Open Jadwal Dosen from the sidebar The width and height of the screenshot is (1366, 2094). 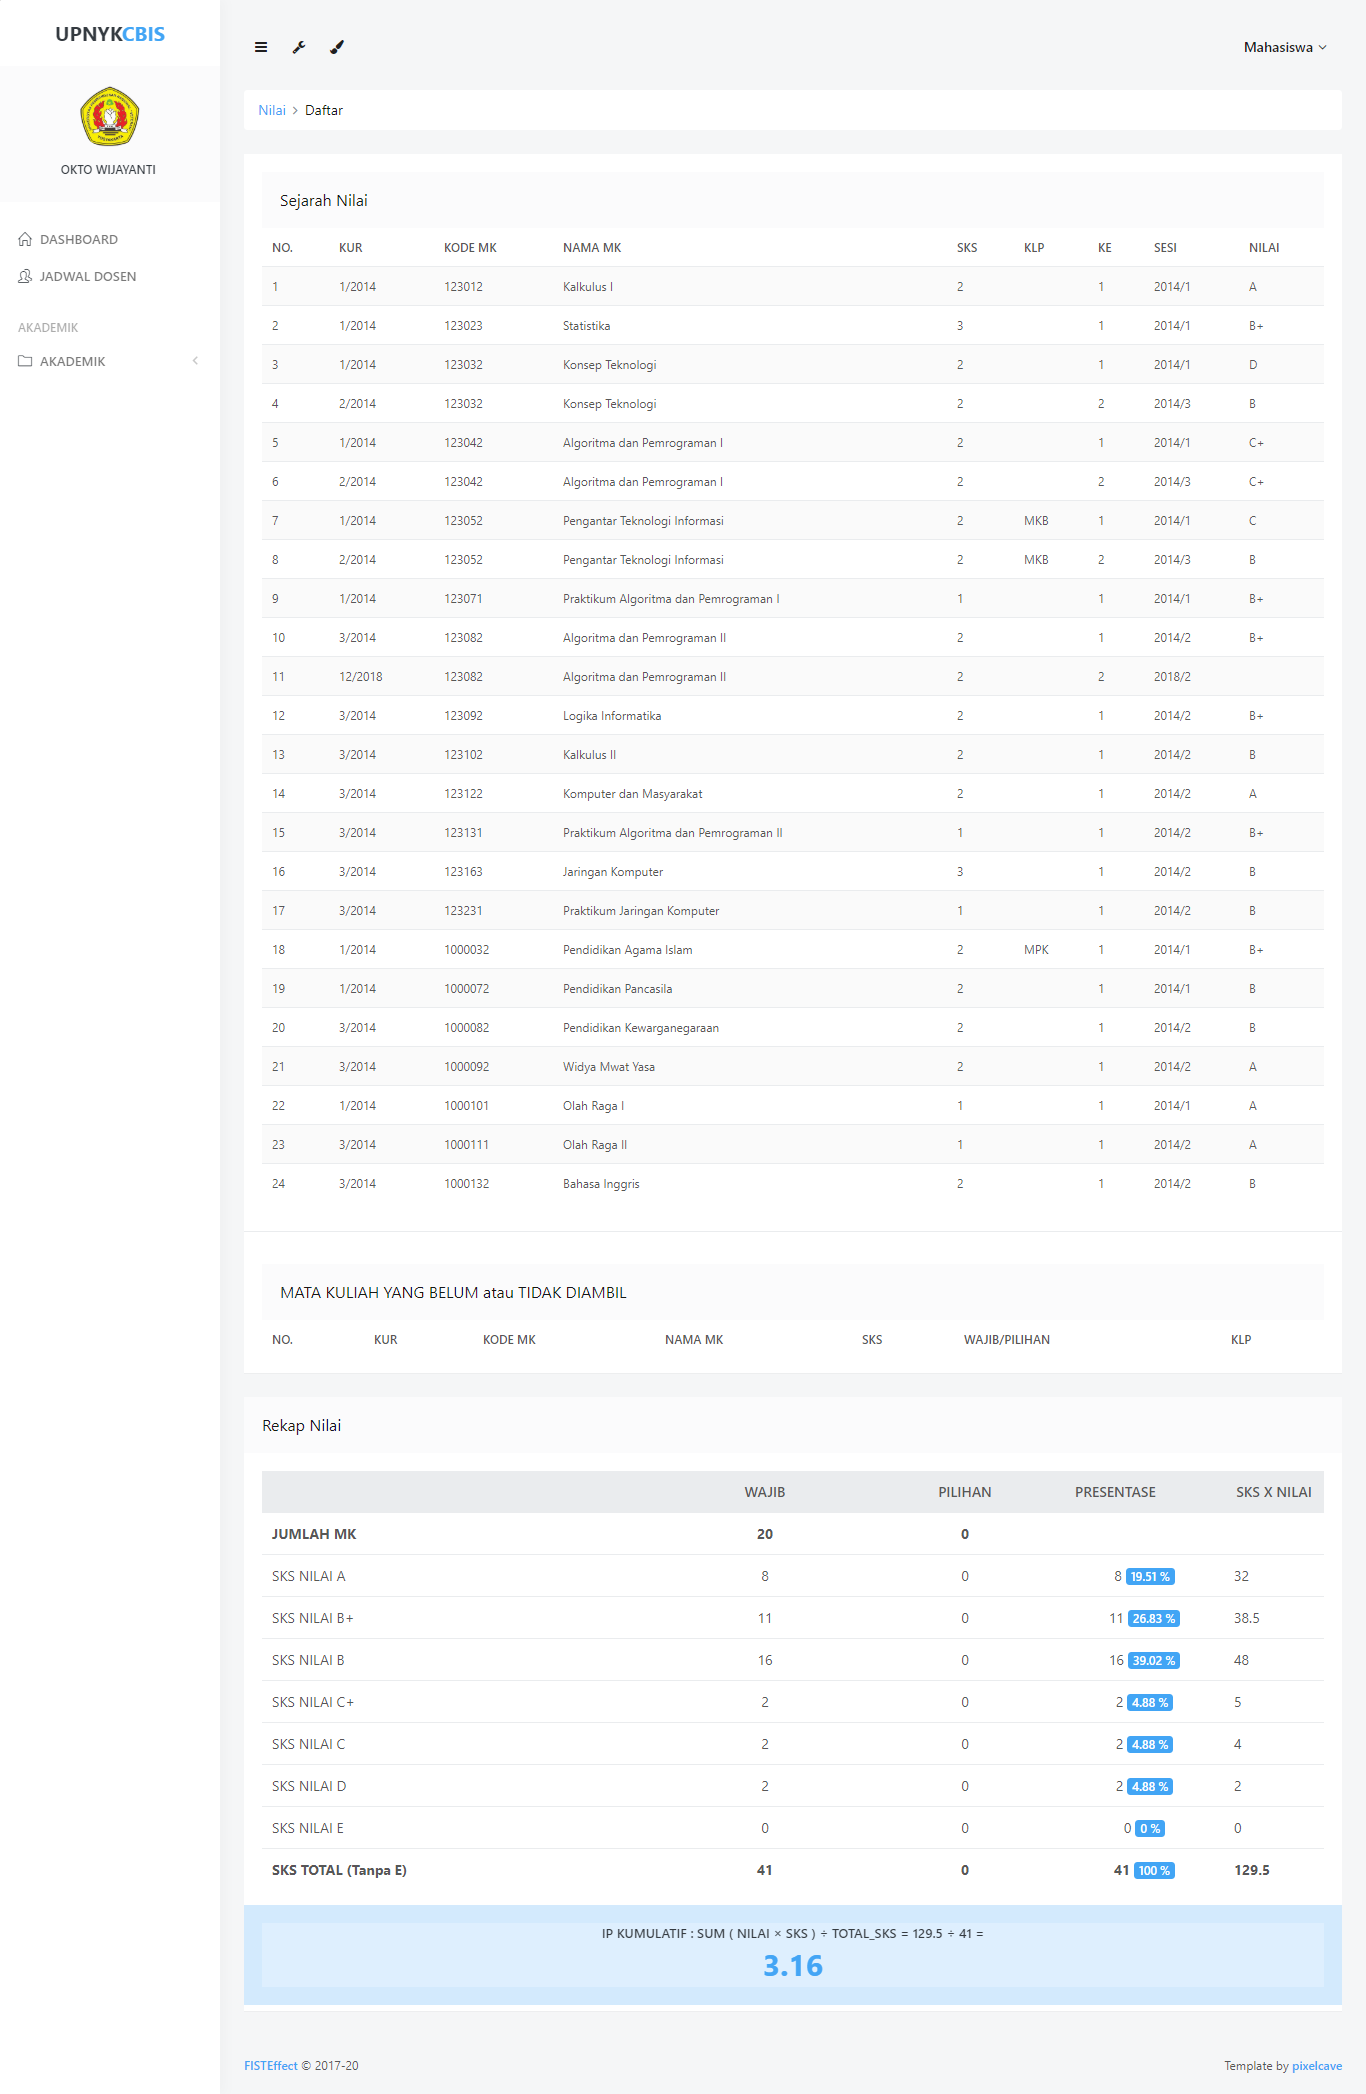88,277
